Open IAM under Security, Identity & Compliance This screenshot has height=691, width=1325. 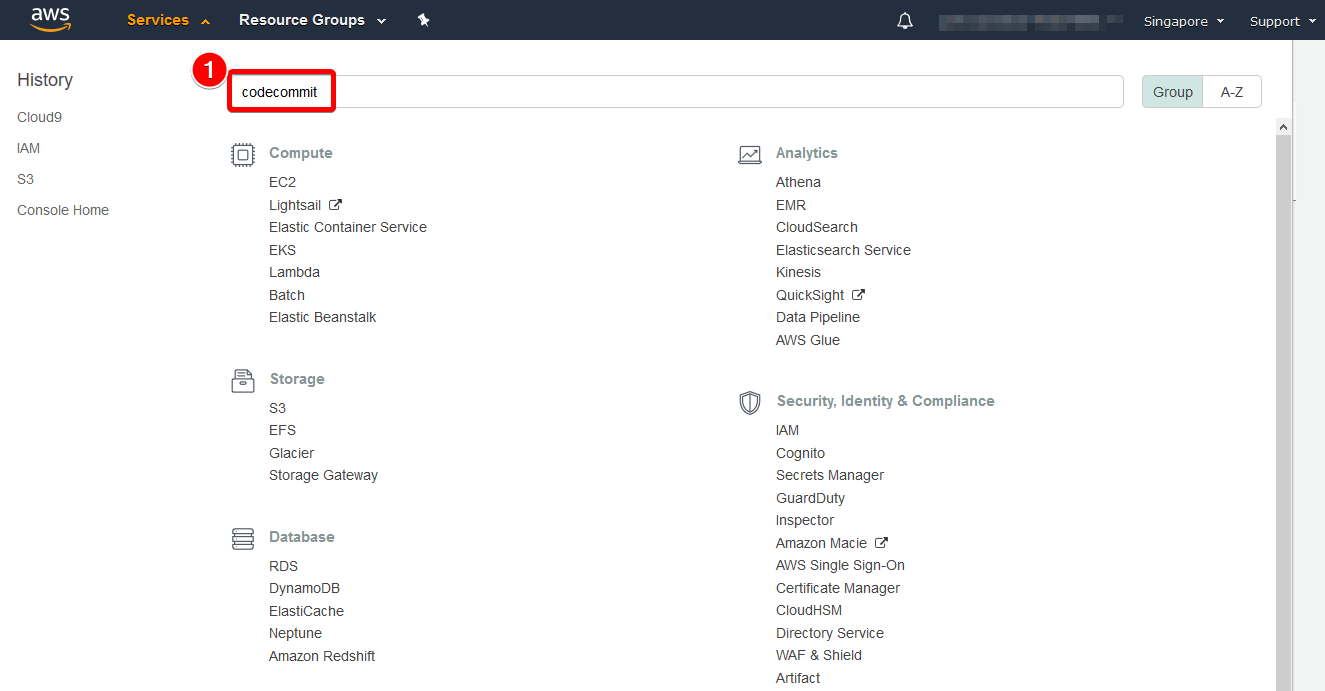point(788,430)
